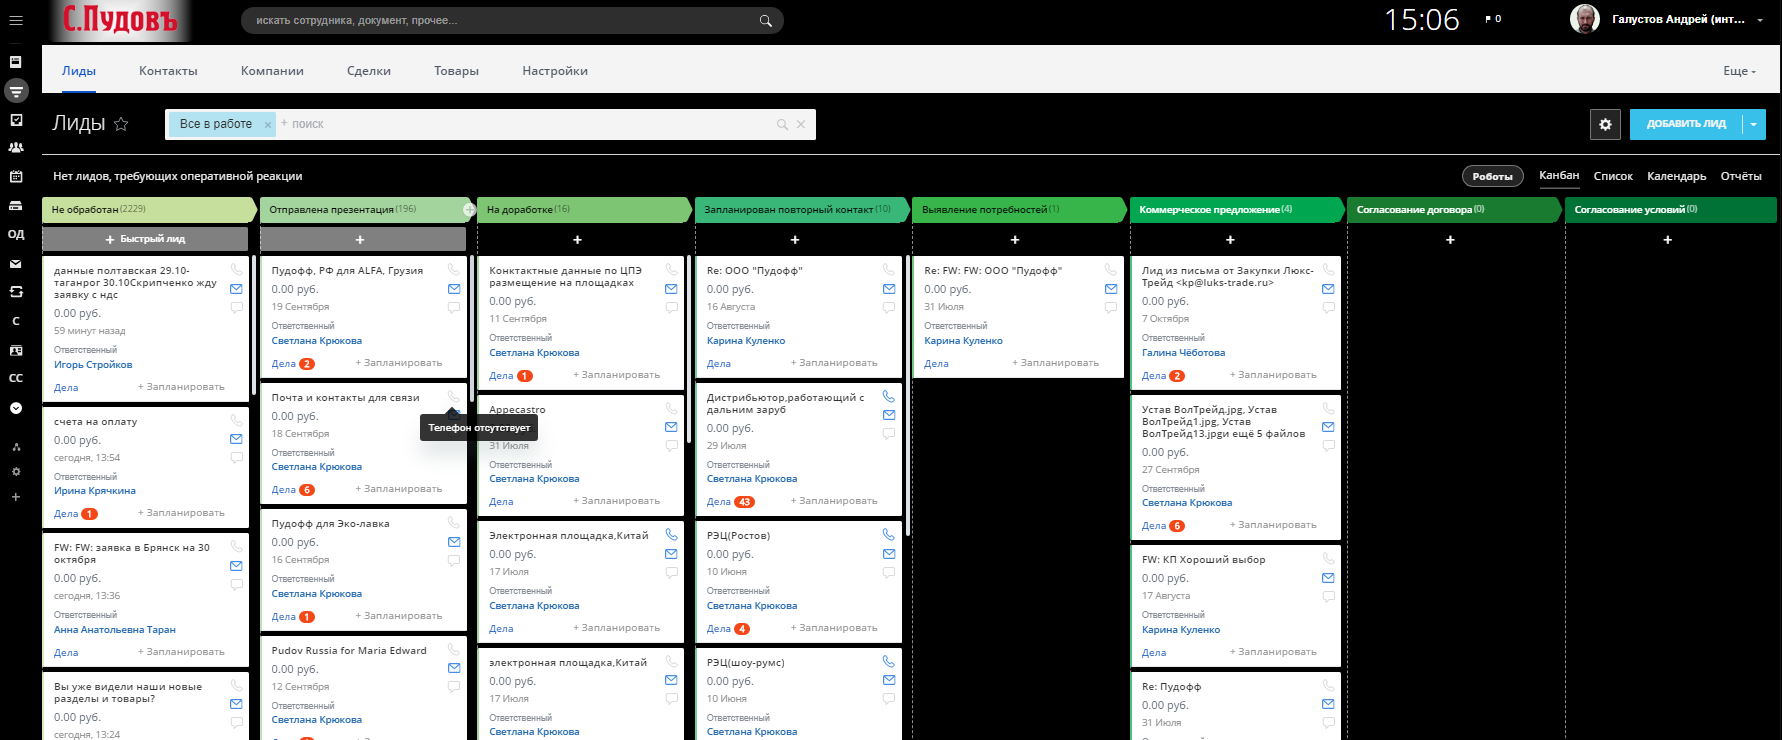Remove the 'Все в работе' filter chip

(x=268, y=124)
